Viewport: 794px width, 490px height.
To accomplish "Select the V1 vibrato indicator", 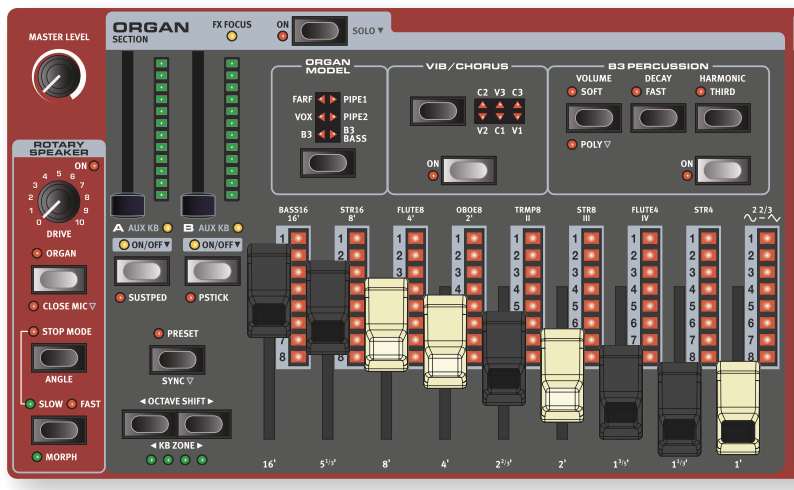I will click(x=517, y=117).
